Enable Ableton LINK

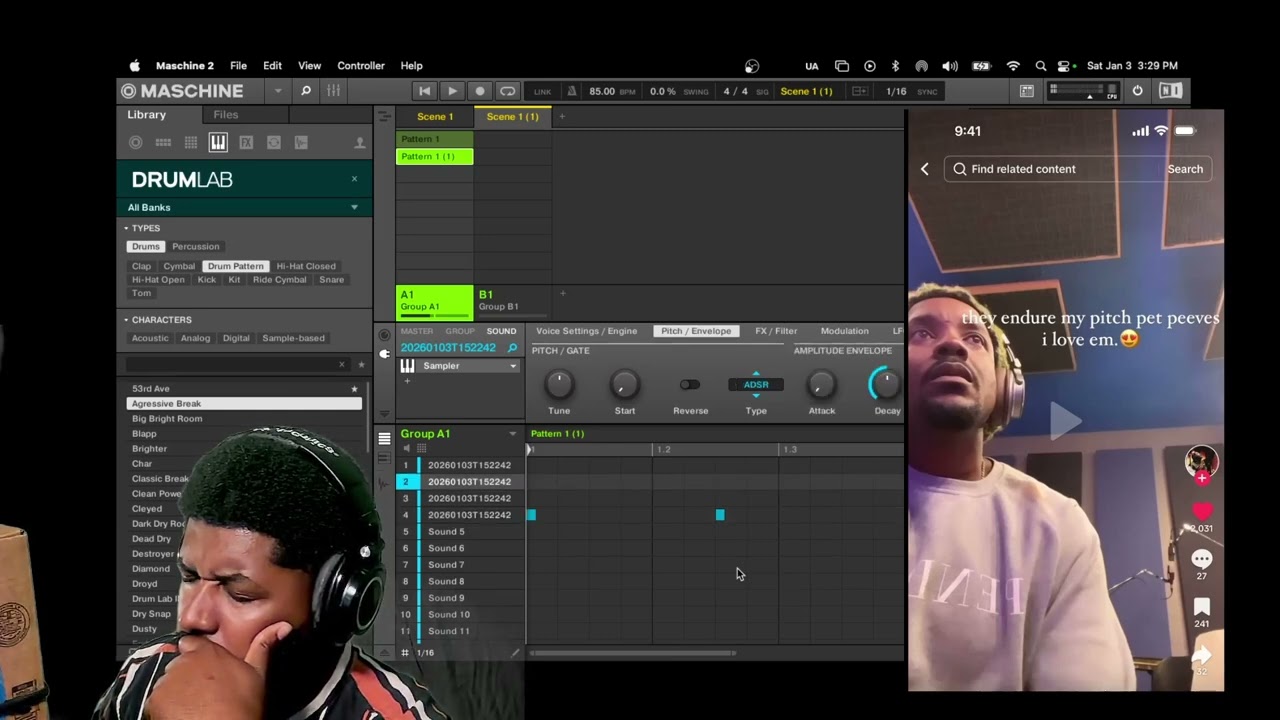[542, 92]
